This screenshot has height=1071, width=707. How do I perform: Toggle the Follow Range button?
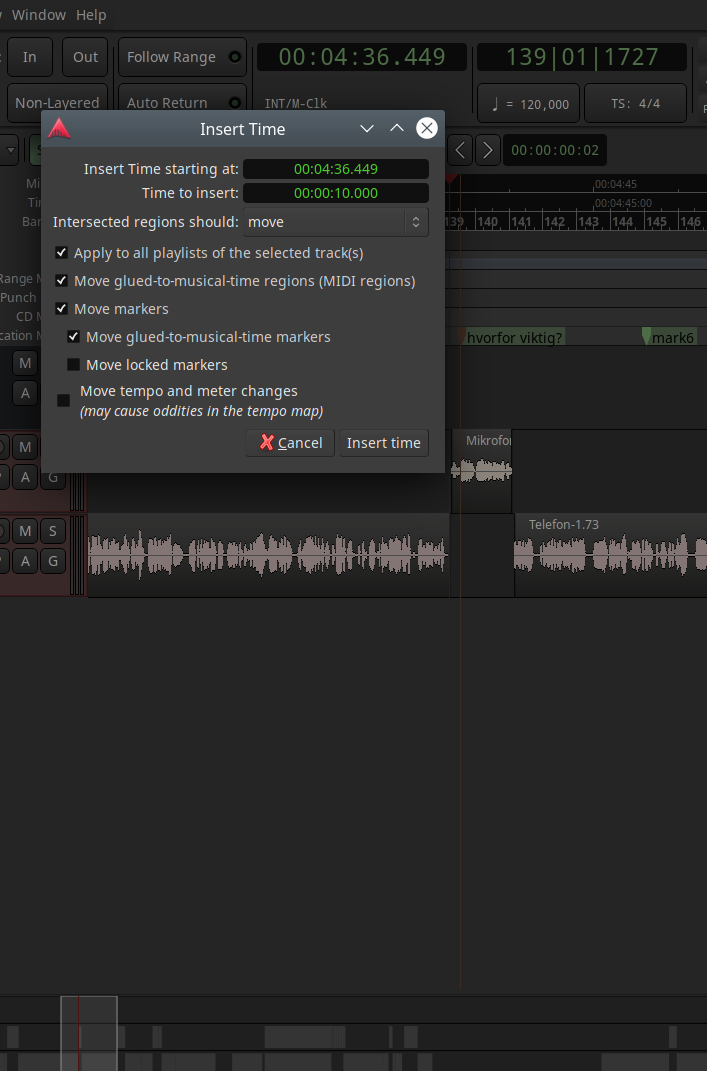click(x=182, y=57)
